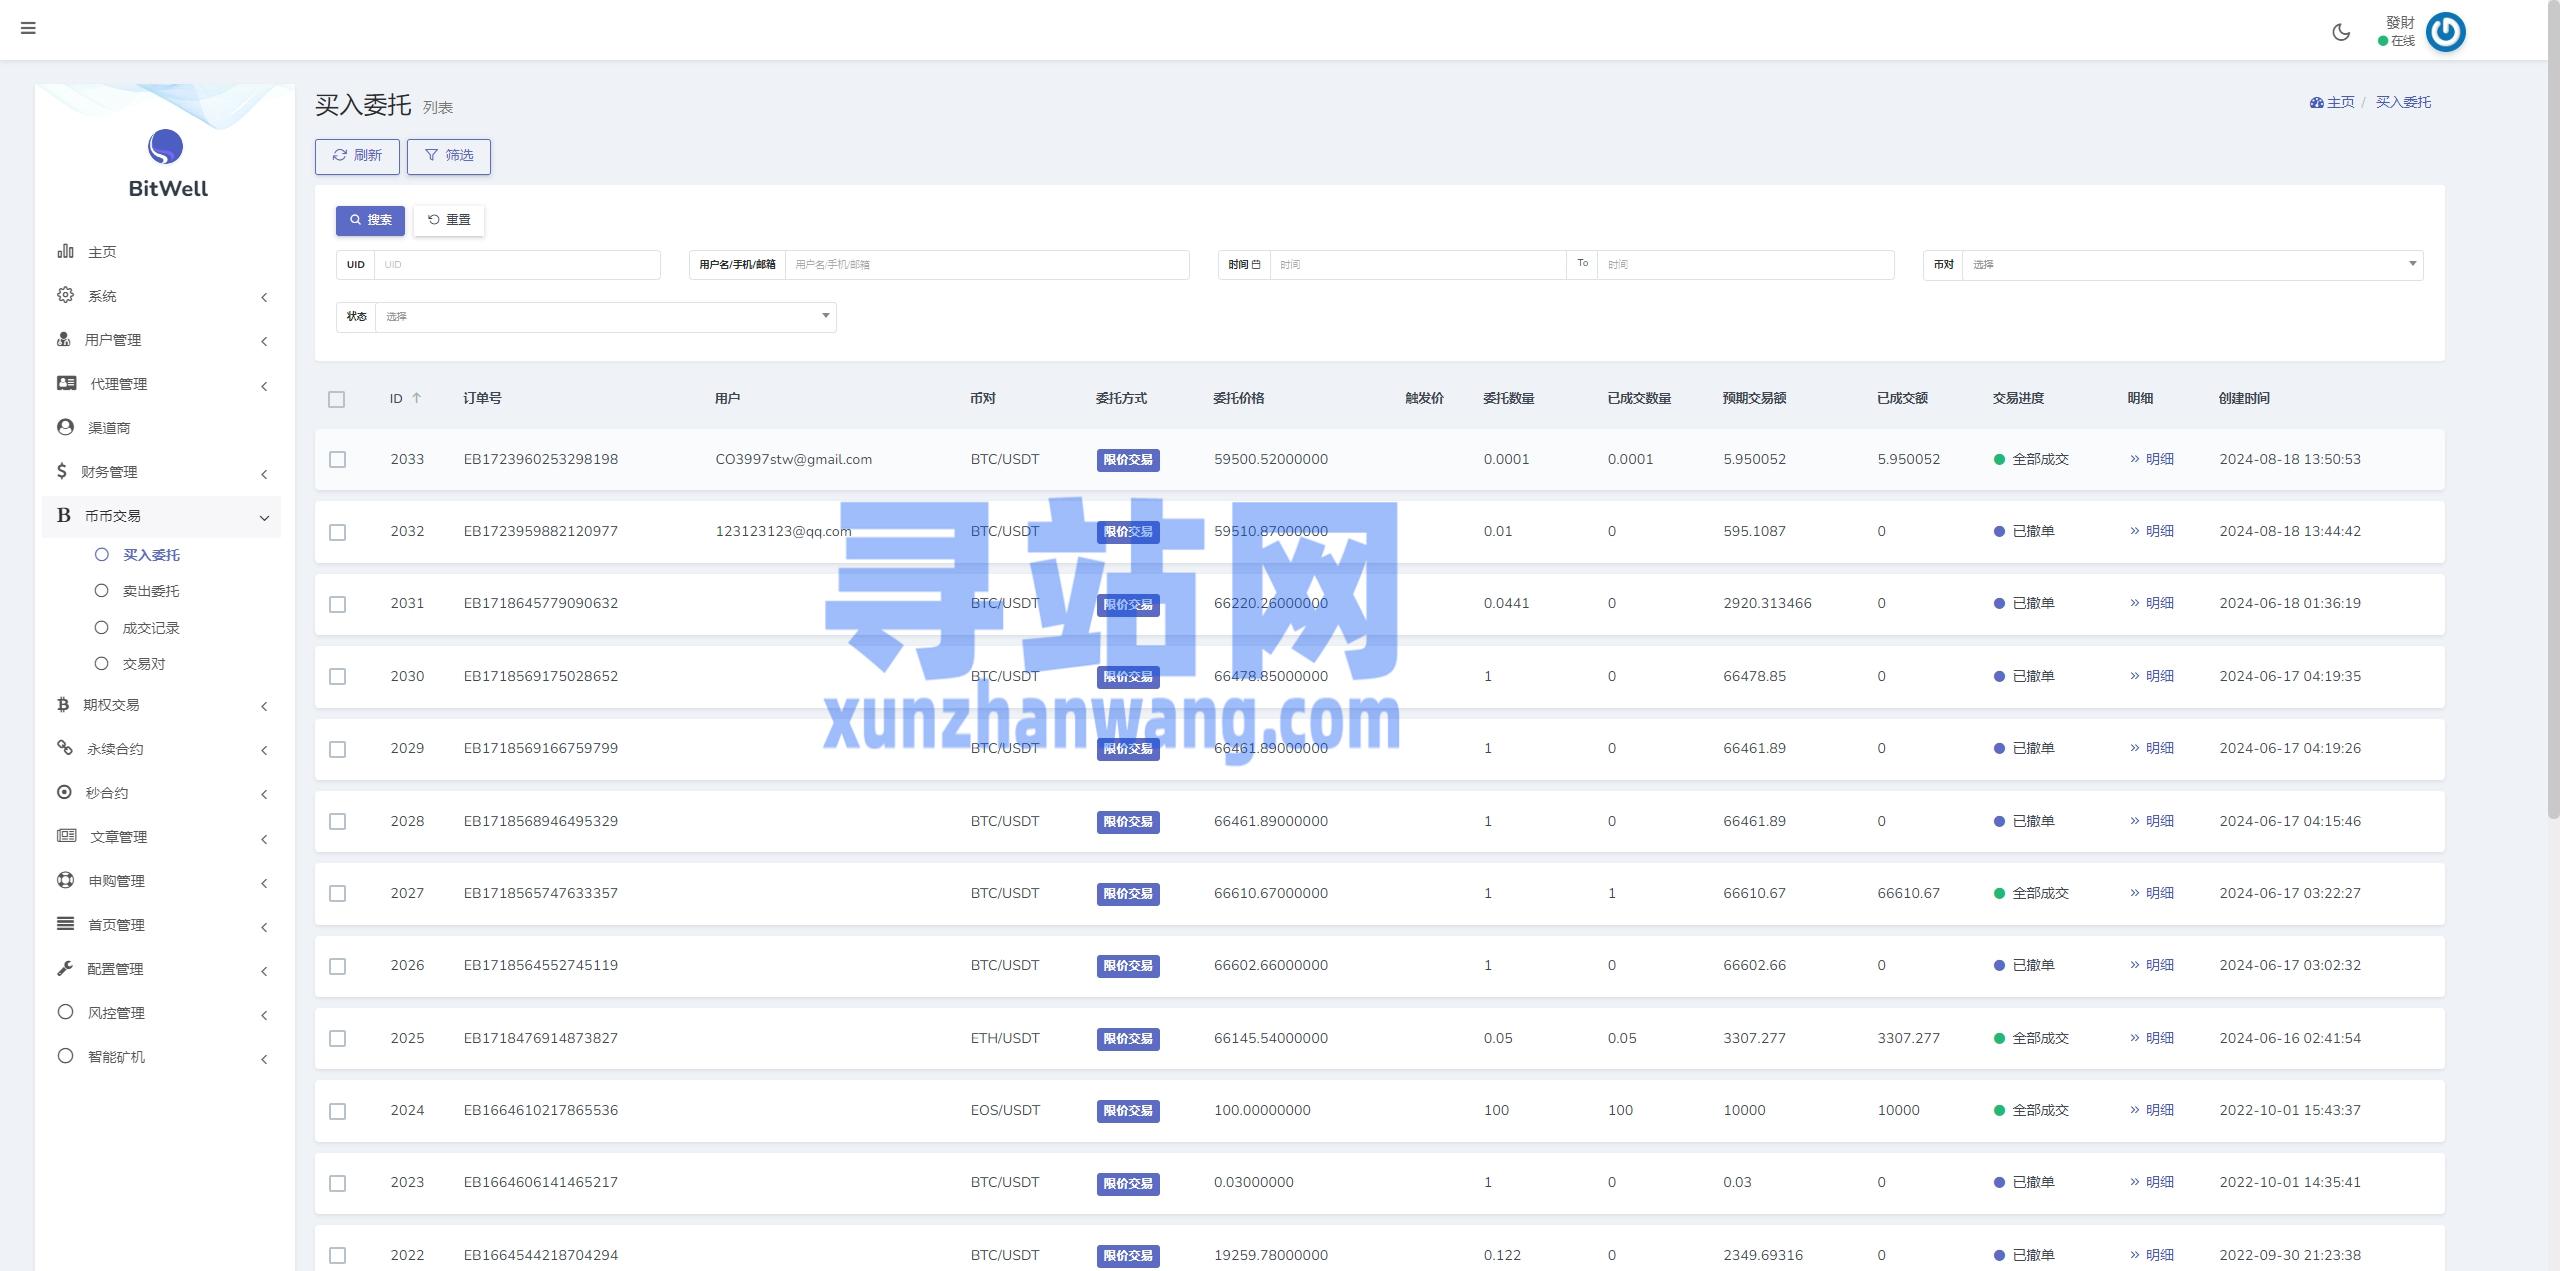
Task: Click the 重置 reset button
Action: click(449, 220)
